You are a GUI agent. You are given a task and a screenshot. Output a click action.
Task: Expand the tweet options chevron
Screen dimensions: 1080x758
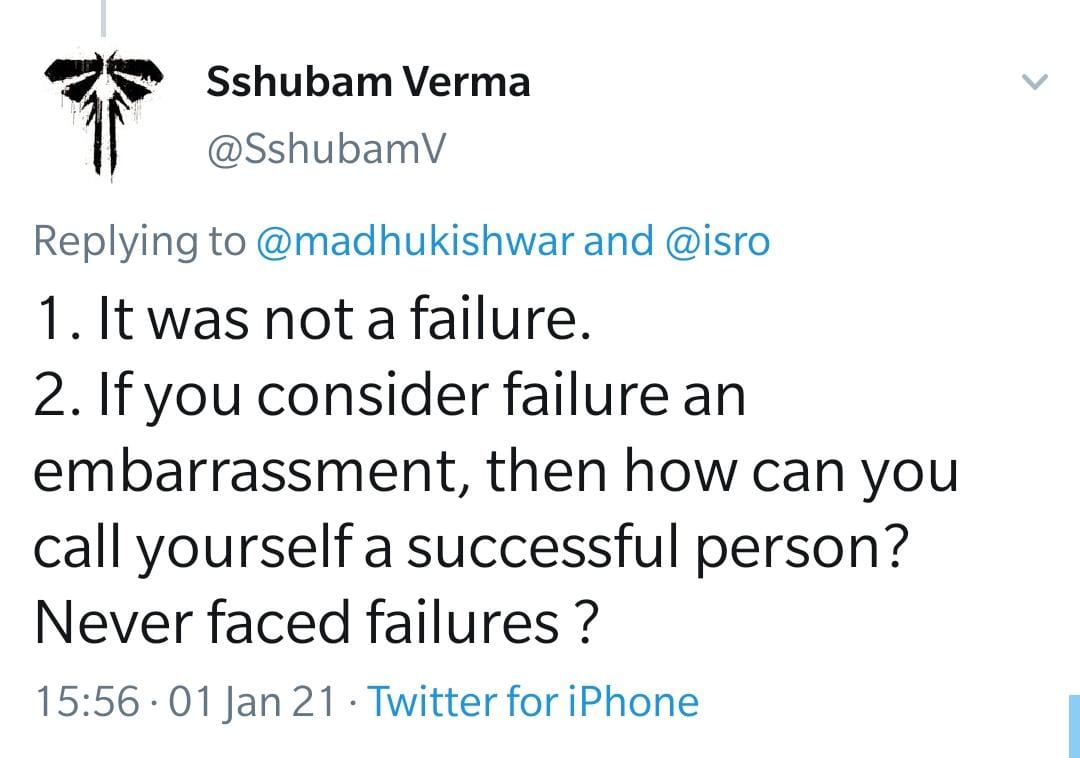coord(1037,82)
